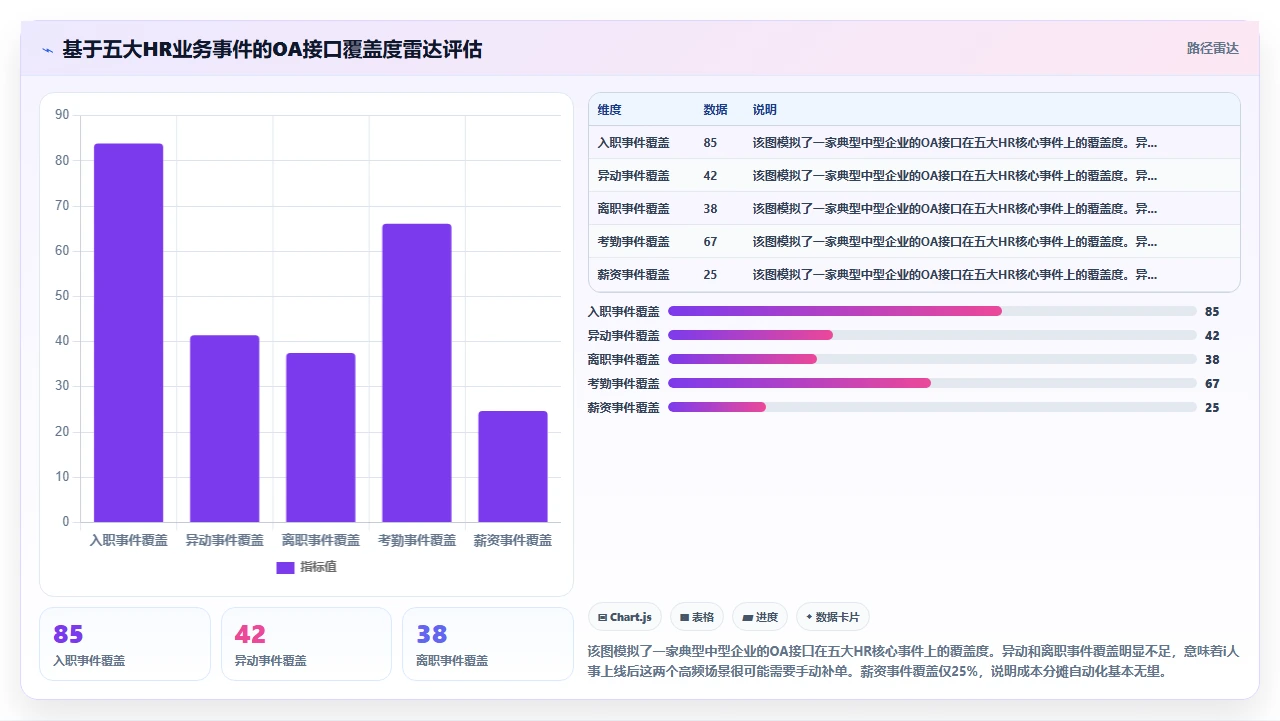This screenshot has height=721, width=1280.
Task: Click the 进度 chip
Action: [x=760, y=618]
